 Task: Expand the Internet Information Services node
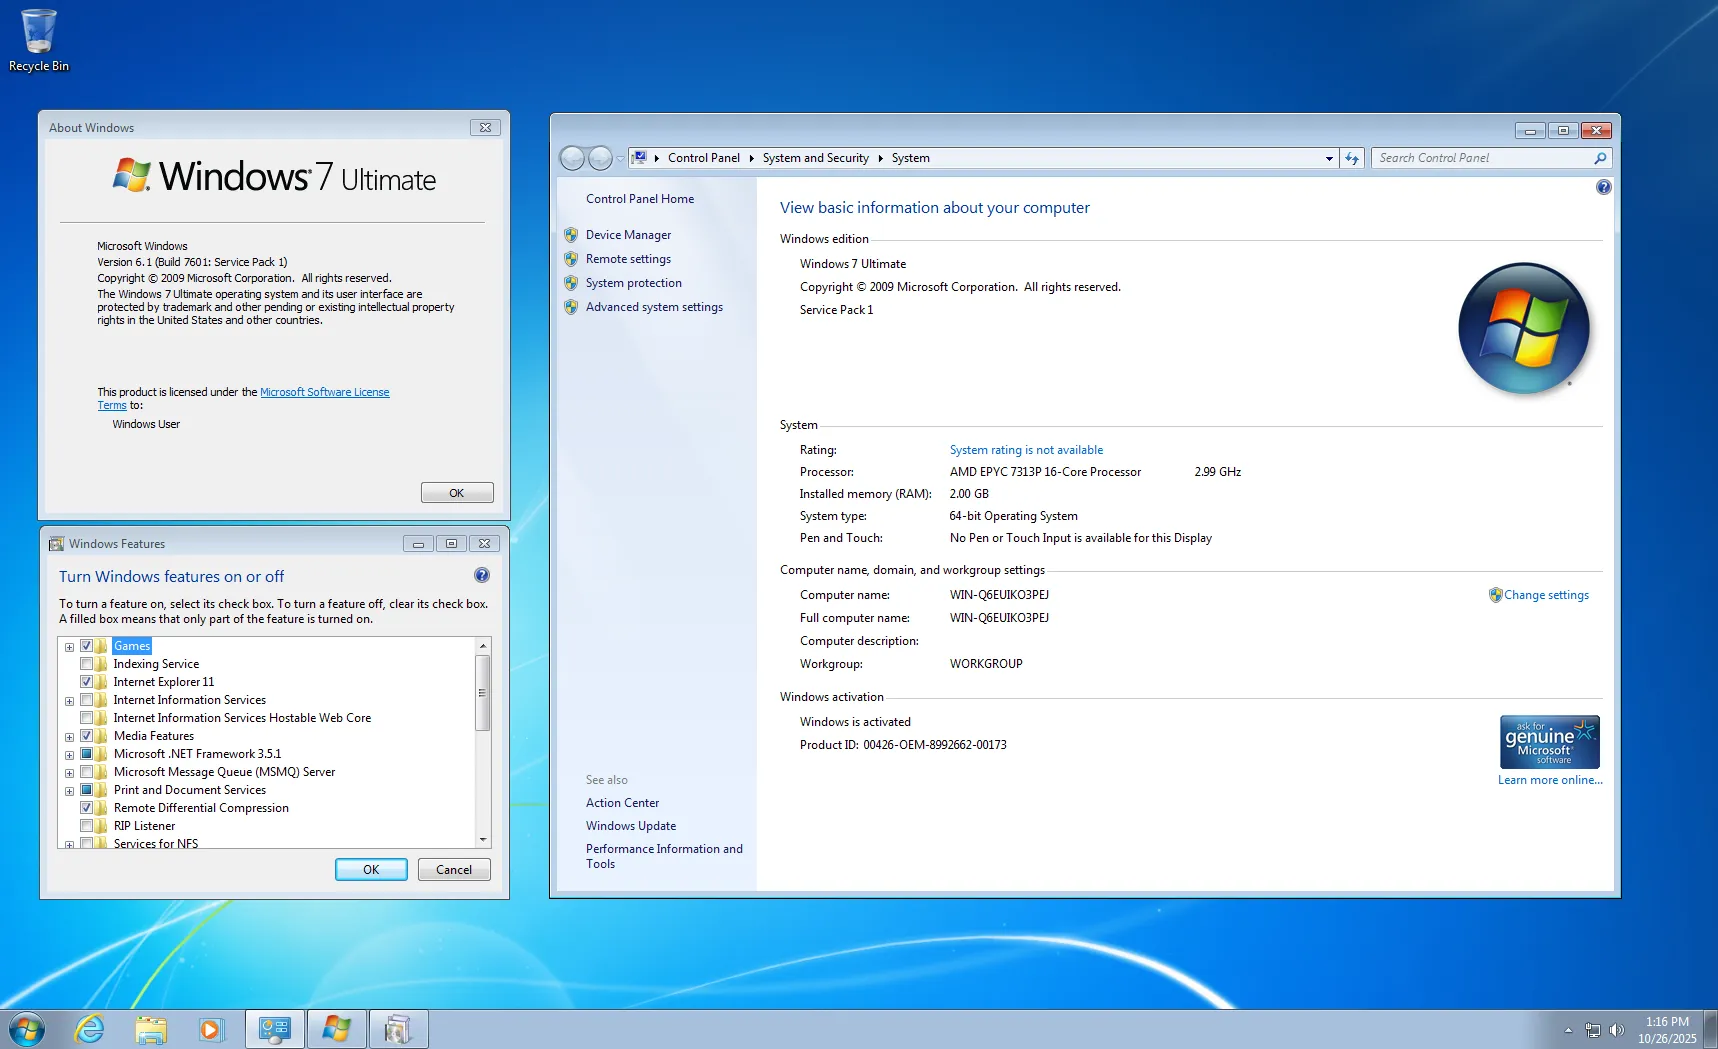69,701
